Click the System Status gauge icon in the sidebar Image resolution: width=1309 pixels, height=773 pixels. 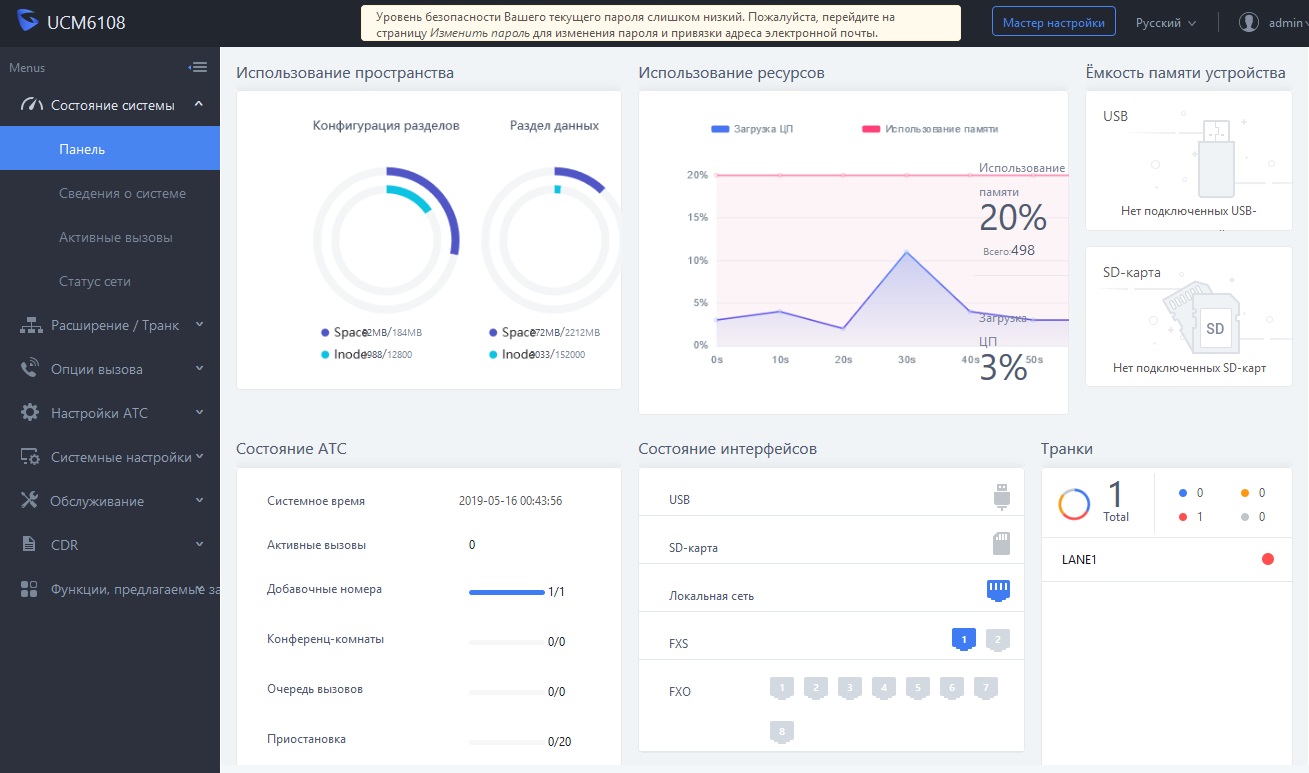pyautogui.click(x=31, y=105)
